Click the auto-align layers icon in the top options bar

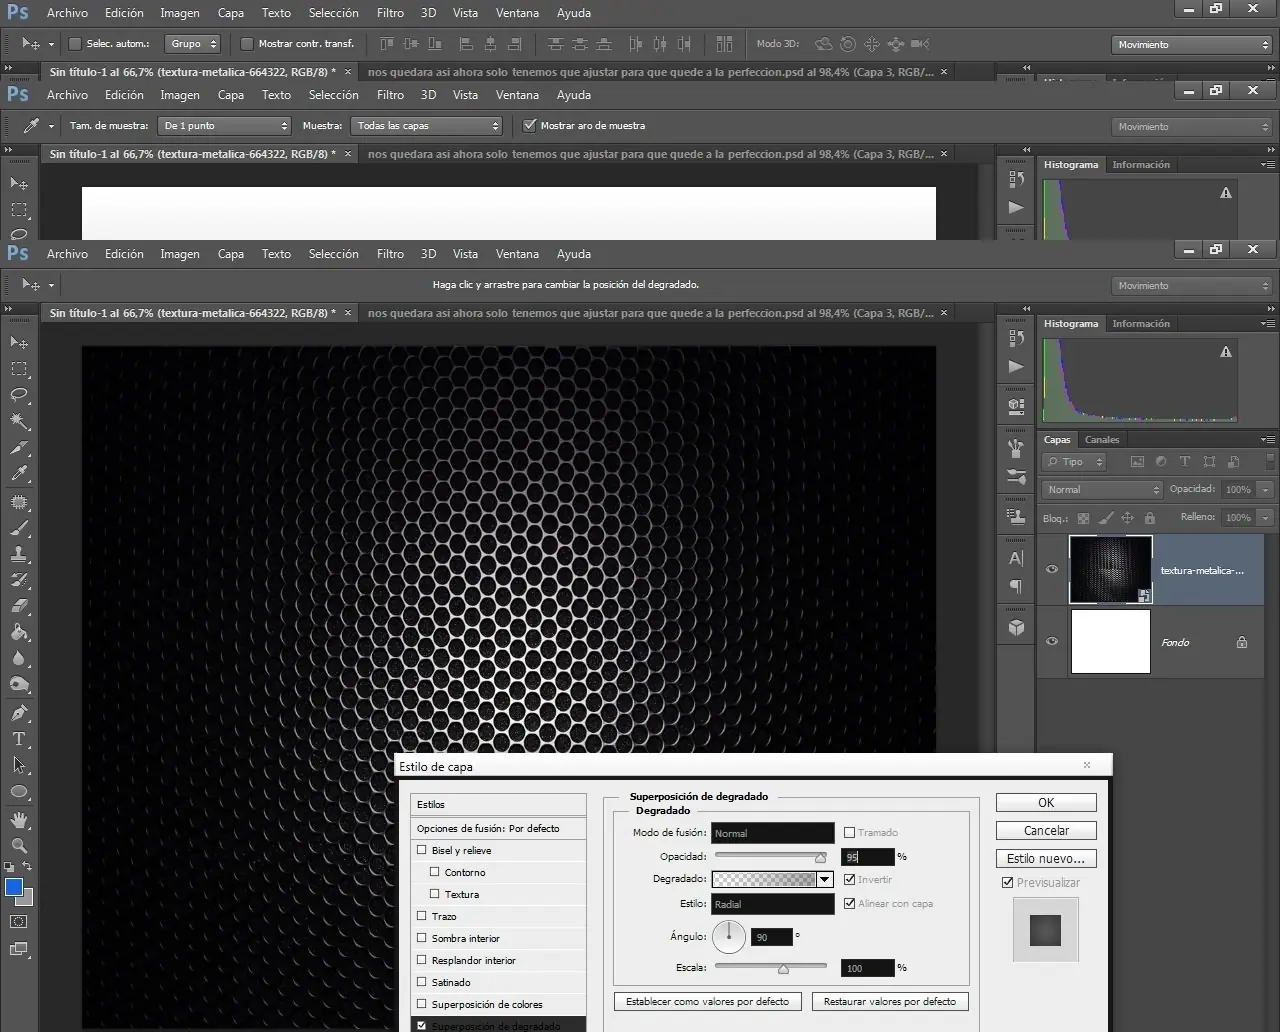coord(724,44)
